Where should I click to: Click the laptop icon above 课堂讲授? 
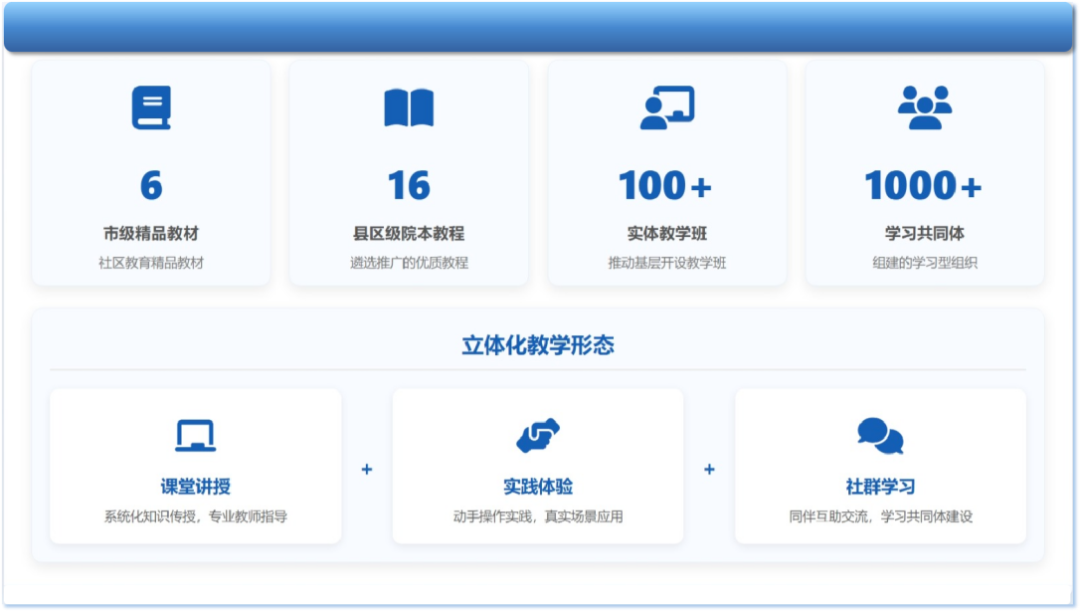[x=195, y=436]
